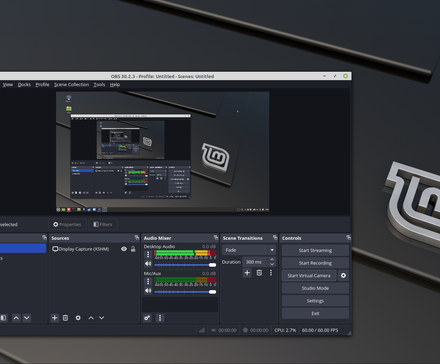The height and width of the screenshot is (364, 440).
Task: Click the recording timer 00:00:00
Action: tap(259, 330)
